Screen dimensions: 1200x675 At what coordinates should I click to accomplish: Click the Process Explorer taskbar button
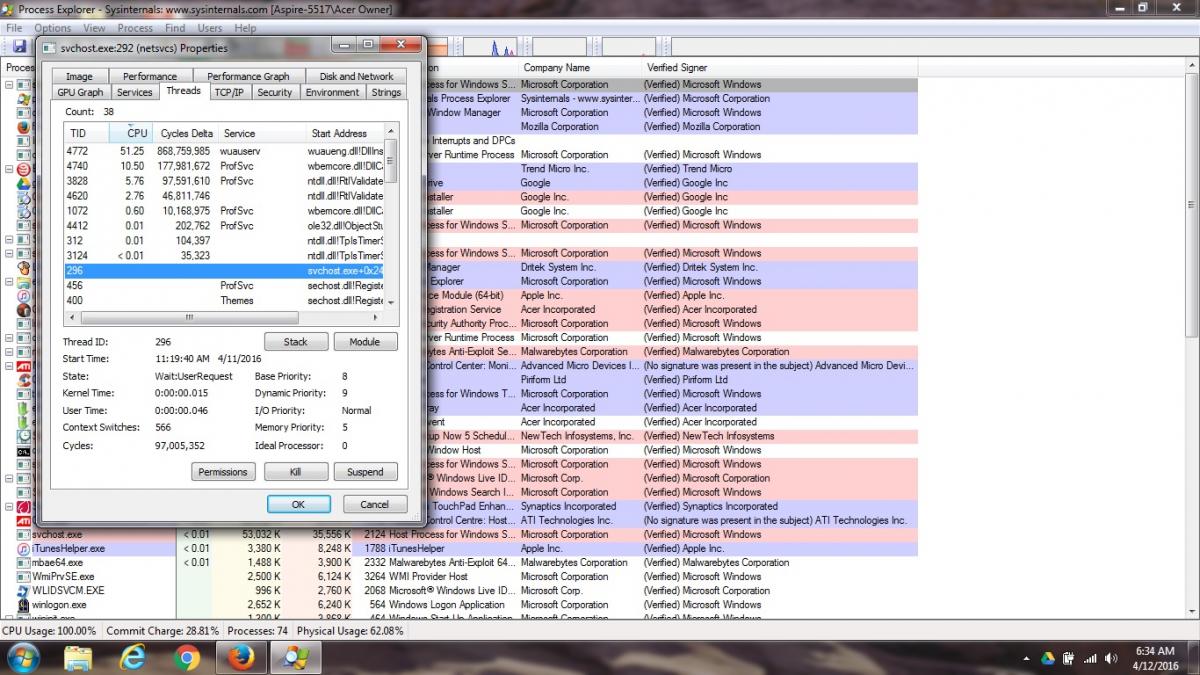[x=296, y=657]
